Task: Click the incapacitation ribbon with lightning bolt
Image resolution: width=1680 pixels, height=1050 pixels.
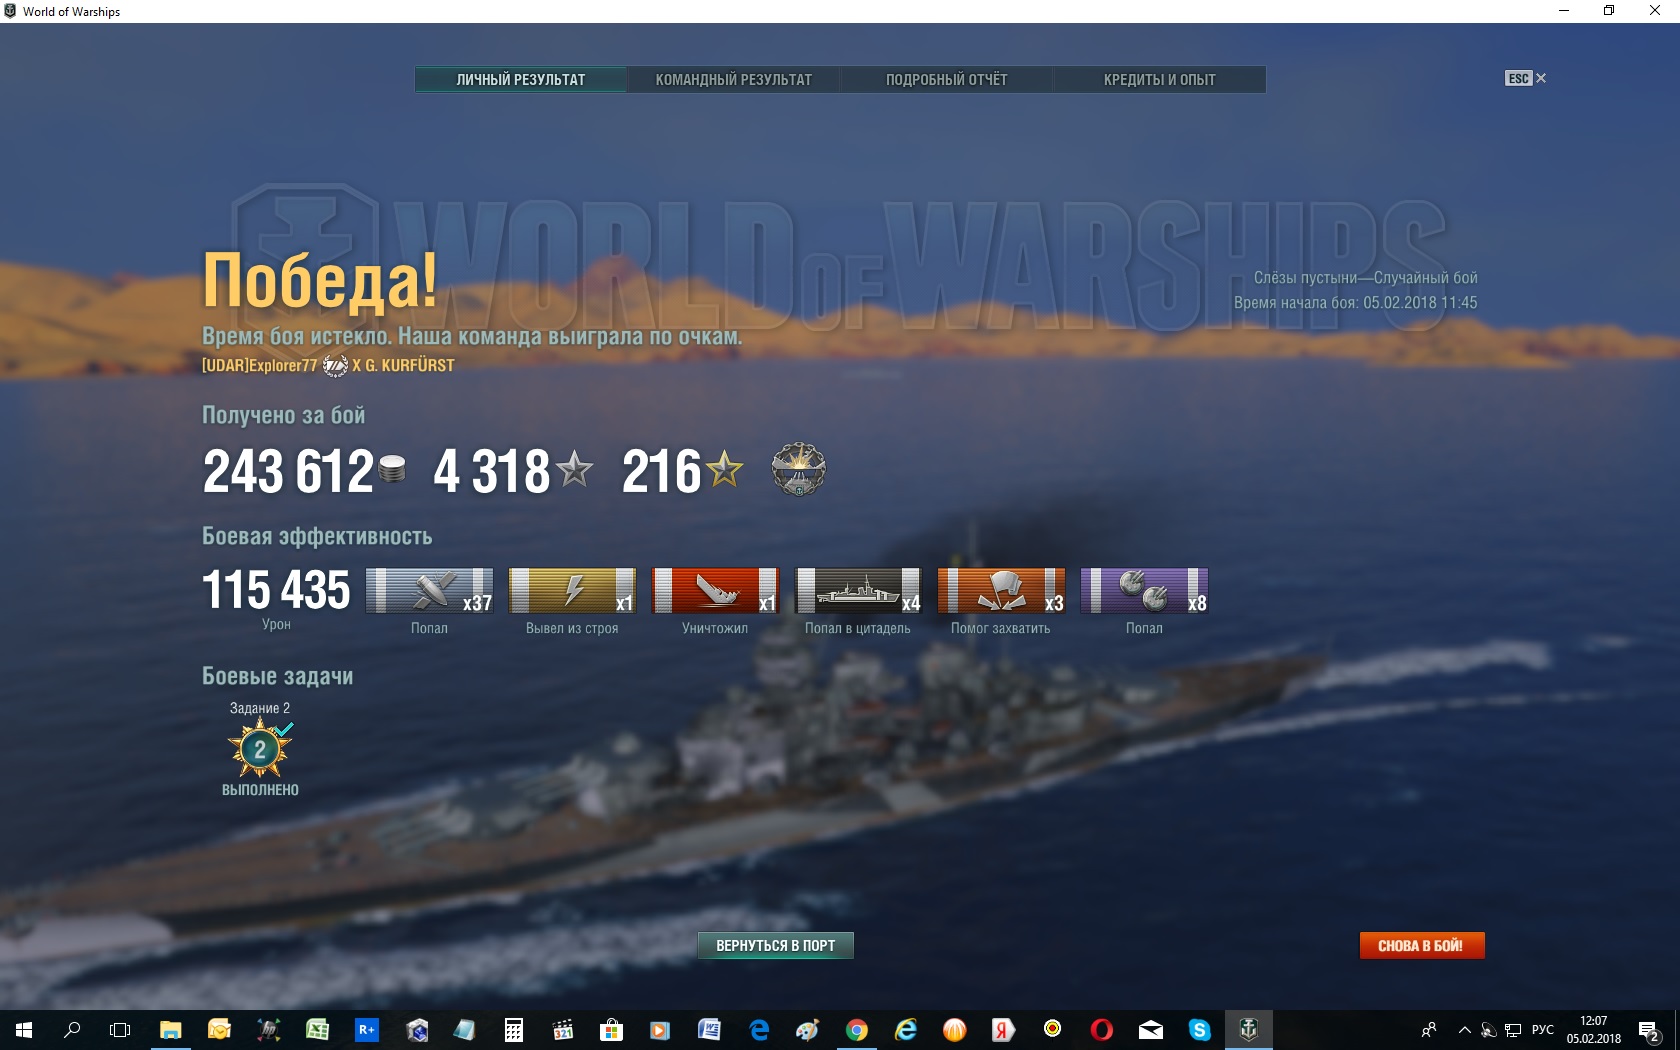Action: click(x=572, y=590)
